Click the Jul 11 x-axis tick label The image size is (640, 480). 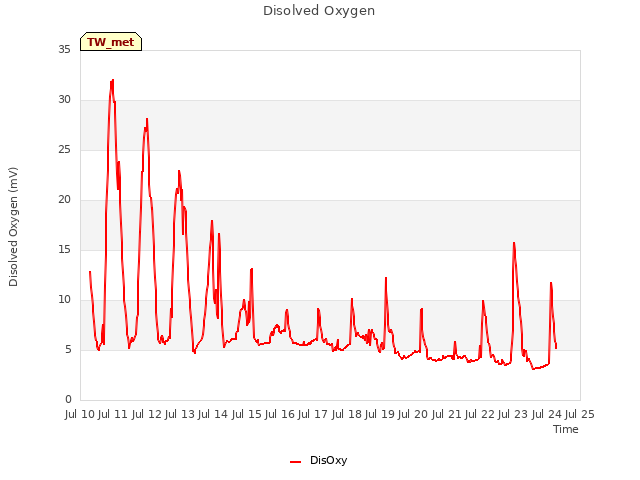point(113,414)
